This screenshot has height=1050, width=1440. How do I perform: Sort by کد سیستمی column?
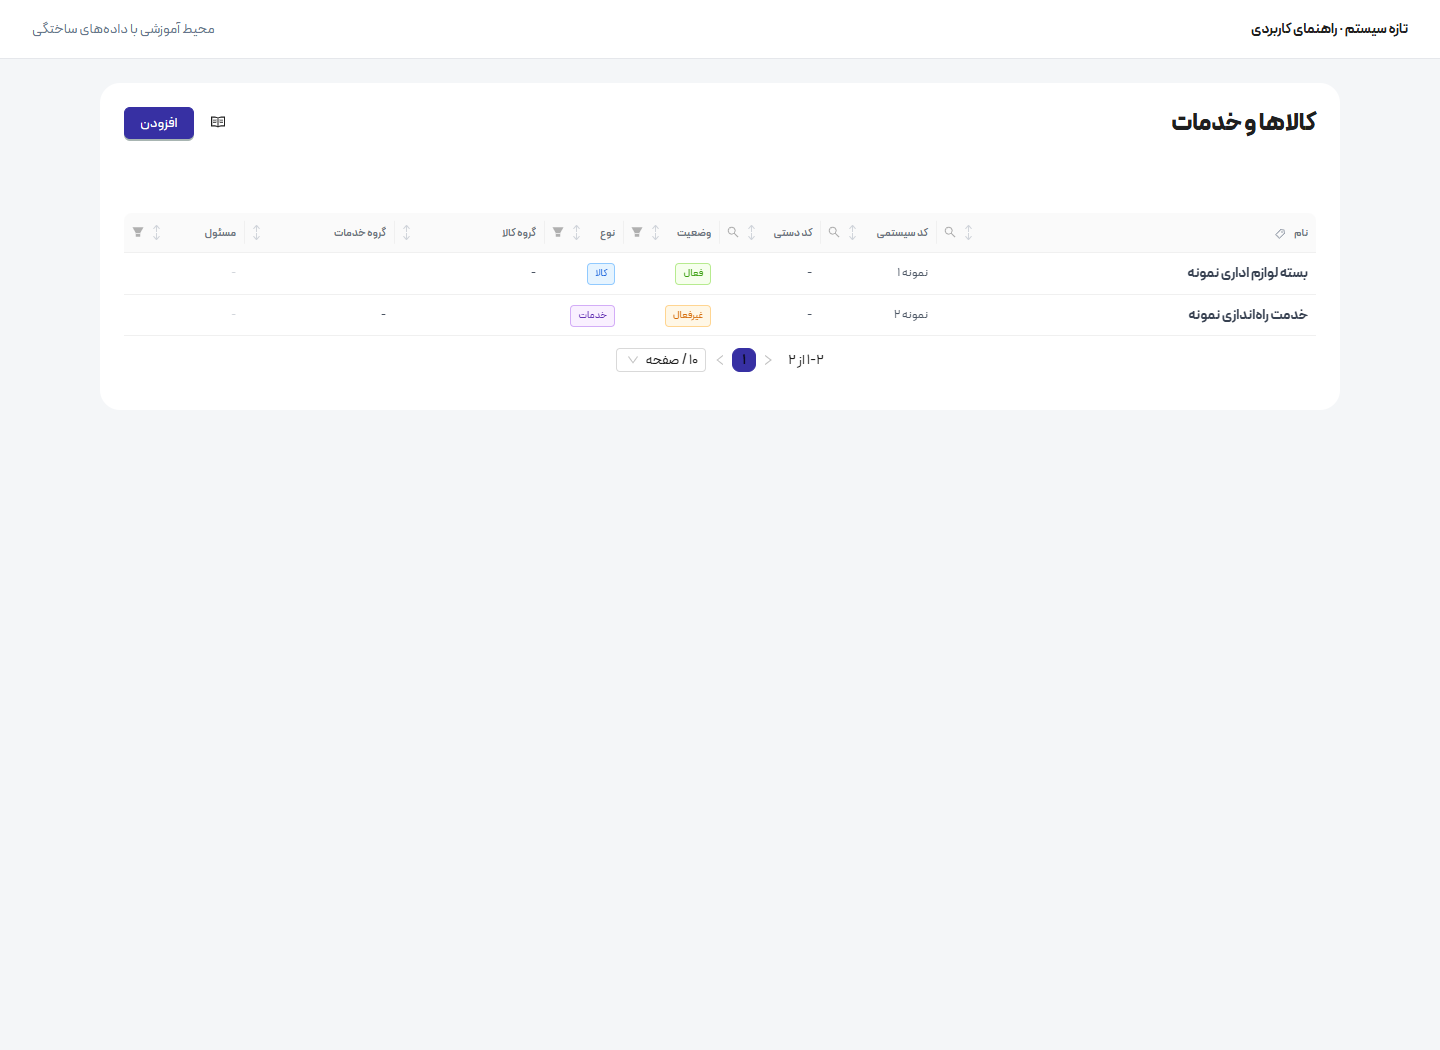click(x=852, y=233)
